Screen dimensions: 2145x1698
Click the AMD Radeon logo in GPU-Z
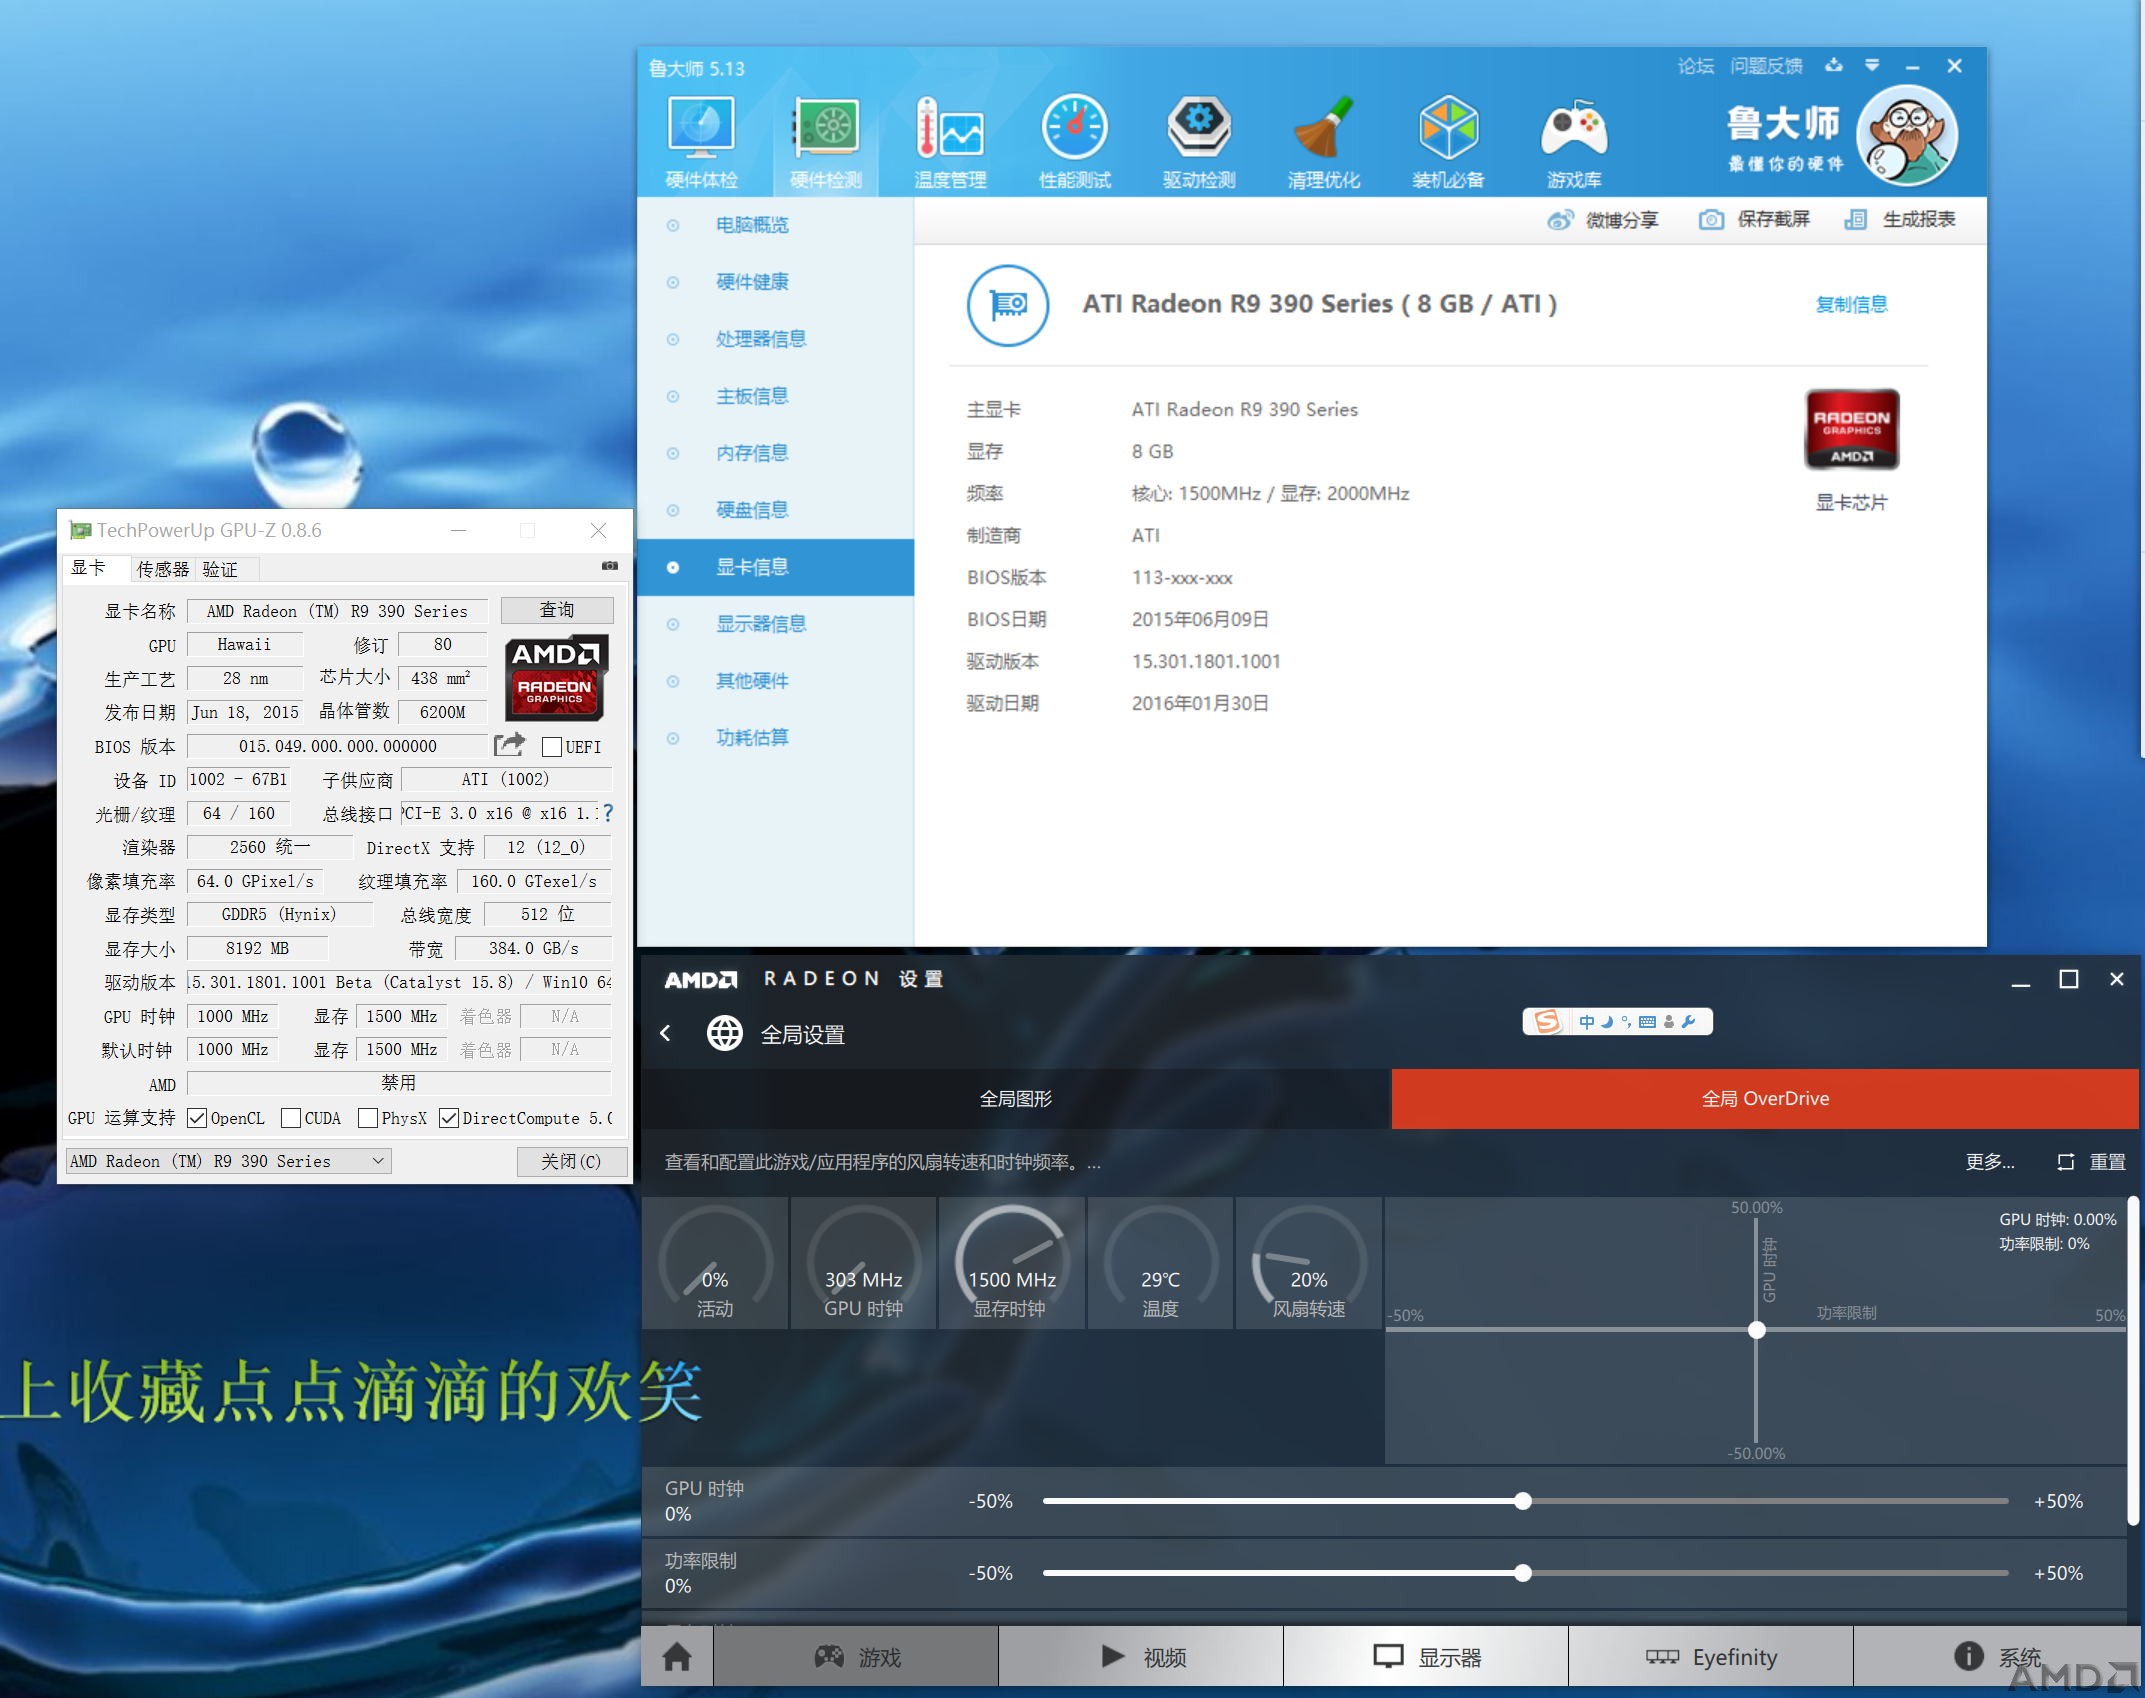tap(556, 677)
